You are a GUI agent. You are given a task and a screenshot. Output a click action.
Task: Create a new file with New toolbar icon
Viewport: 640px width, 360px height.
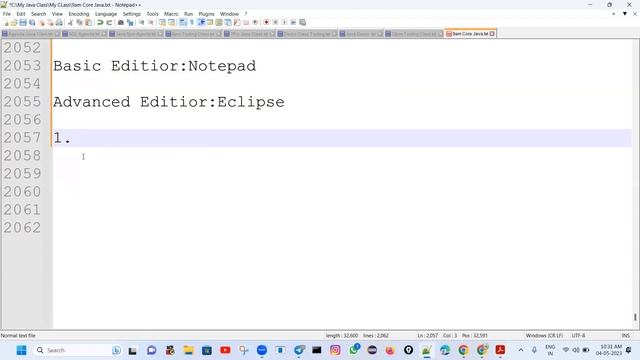pos(6,22)
